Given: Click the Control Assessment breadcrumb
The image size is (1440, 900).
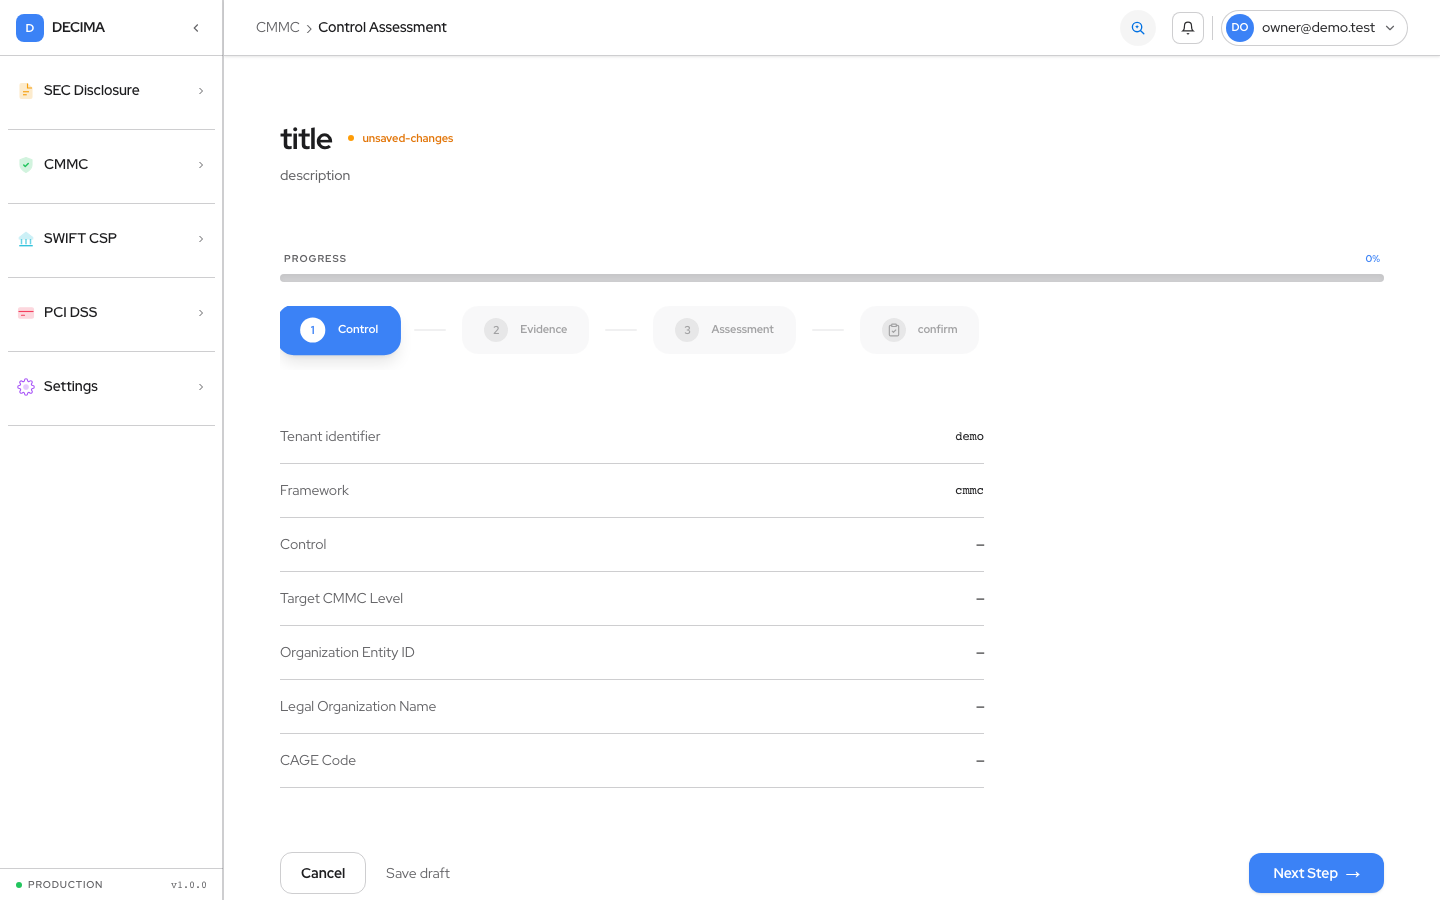Looking at the screenshot, I should [382, 27].
